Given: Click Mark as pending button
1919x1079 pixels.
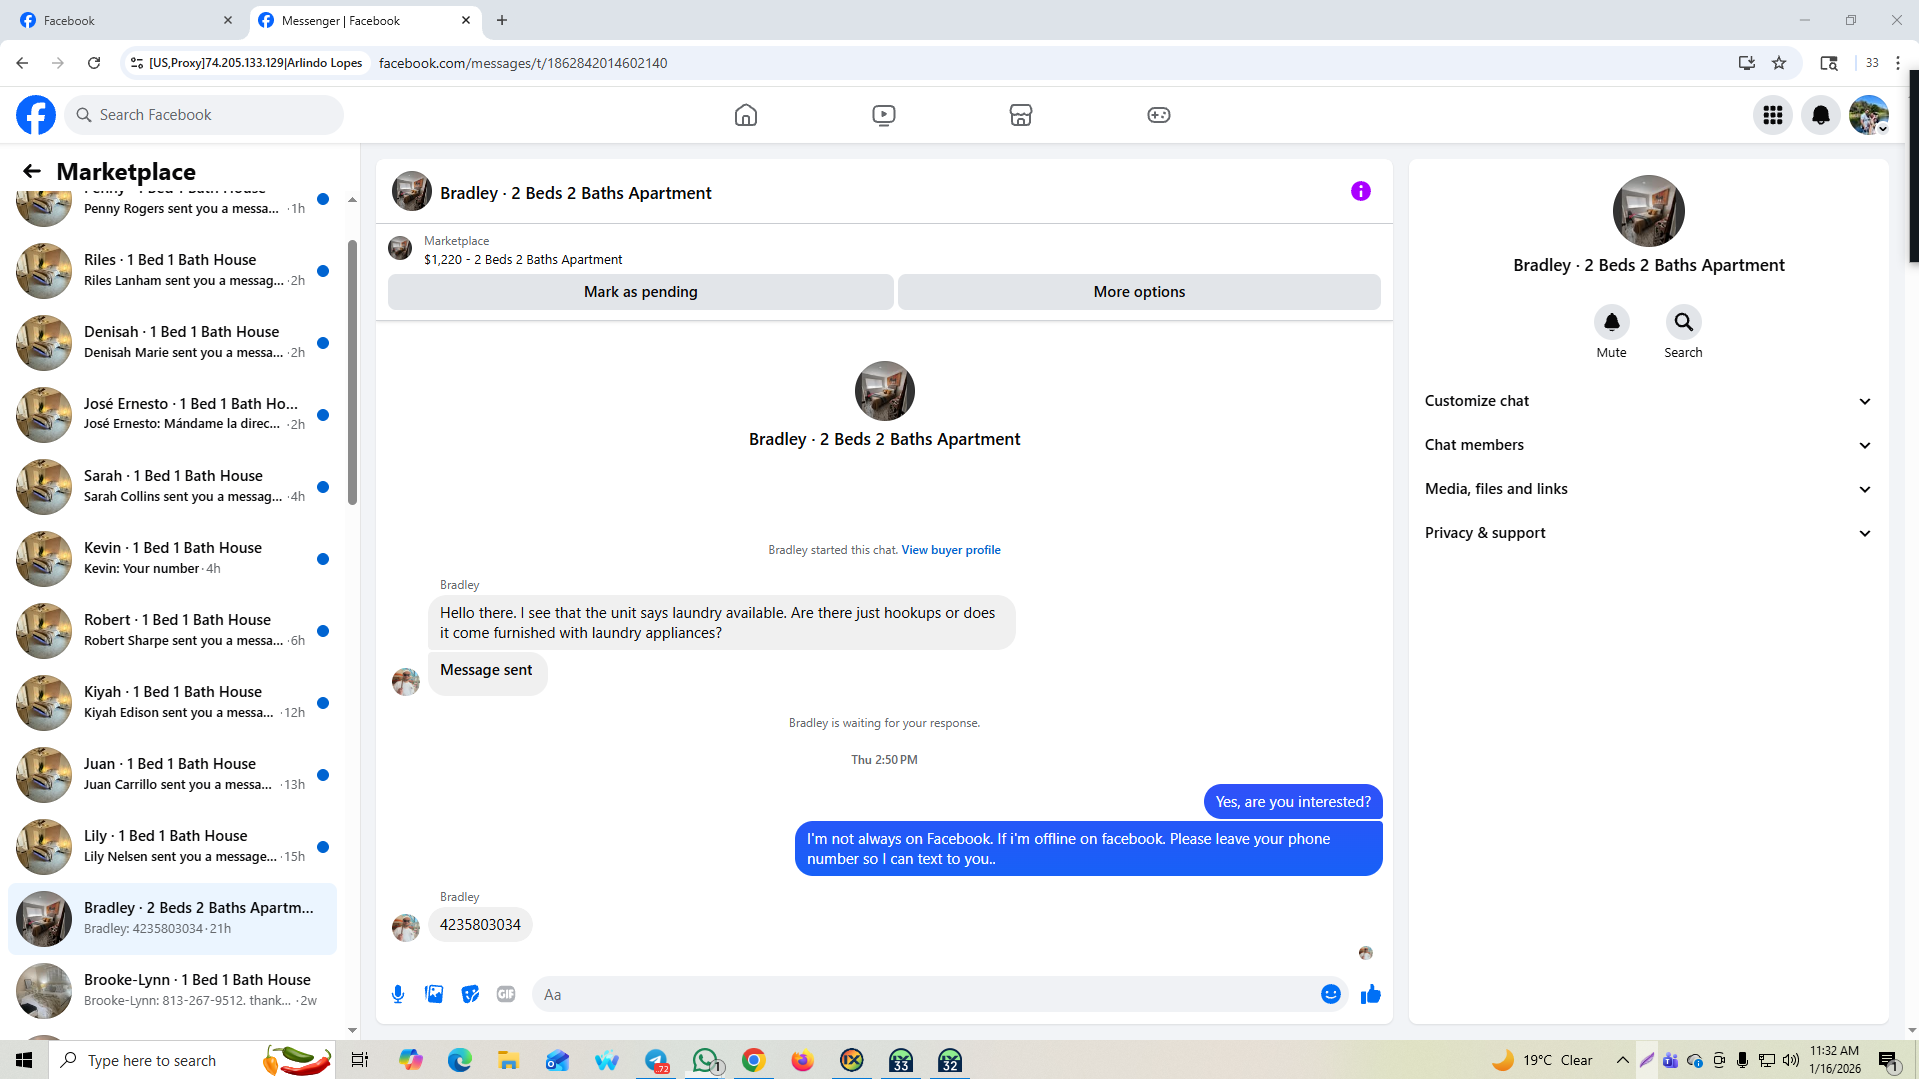Looking at the screenshot, I should point(640,292).
